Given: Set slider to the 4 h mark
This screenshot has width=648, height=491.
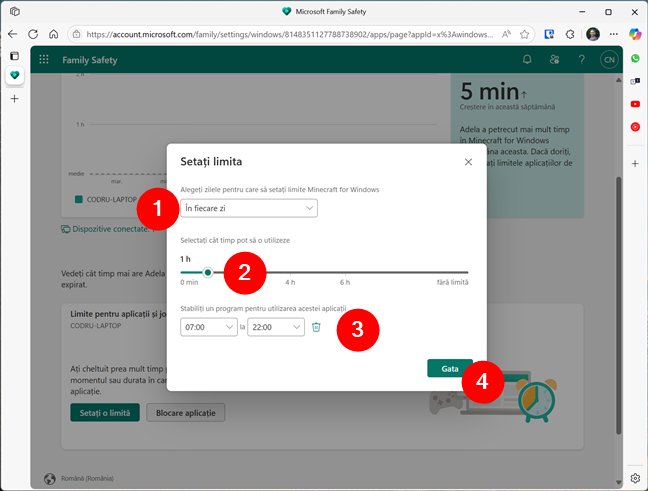Looking at the screenshot, I should 290,272.
